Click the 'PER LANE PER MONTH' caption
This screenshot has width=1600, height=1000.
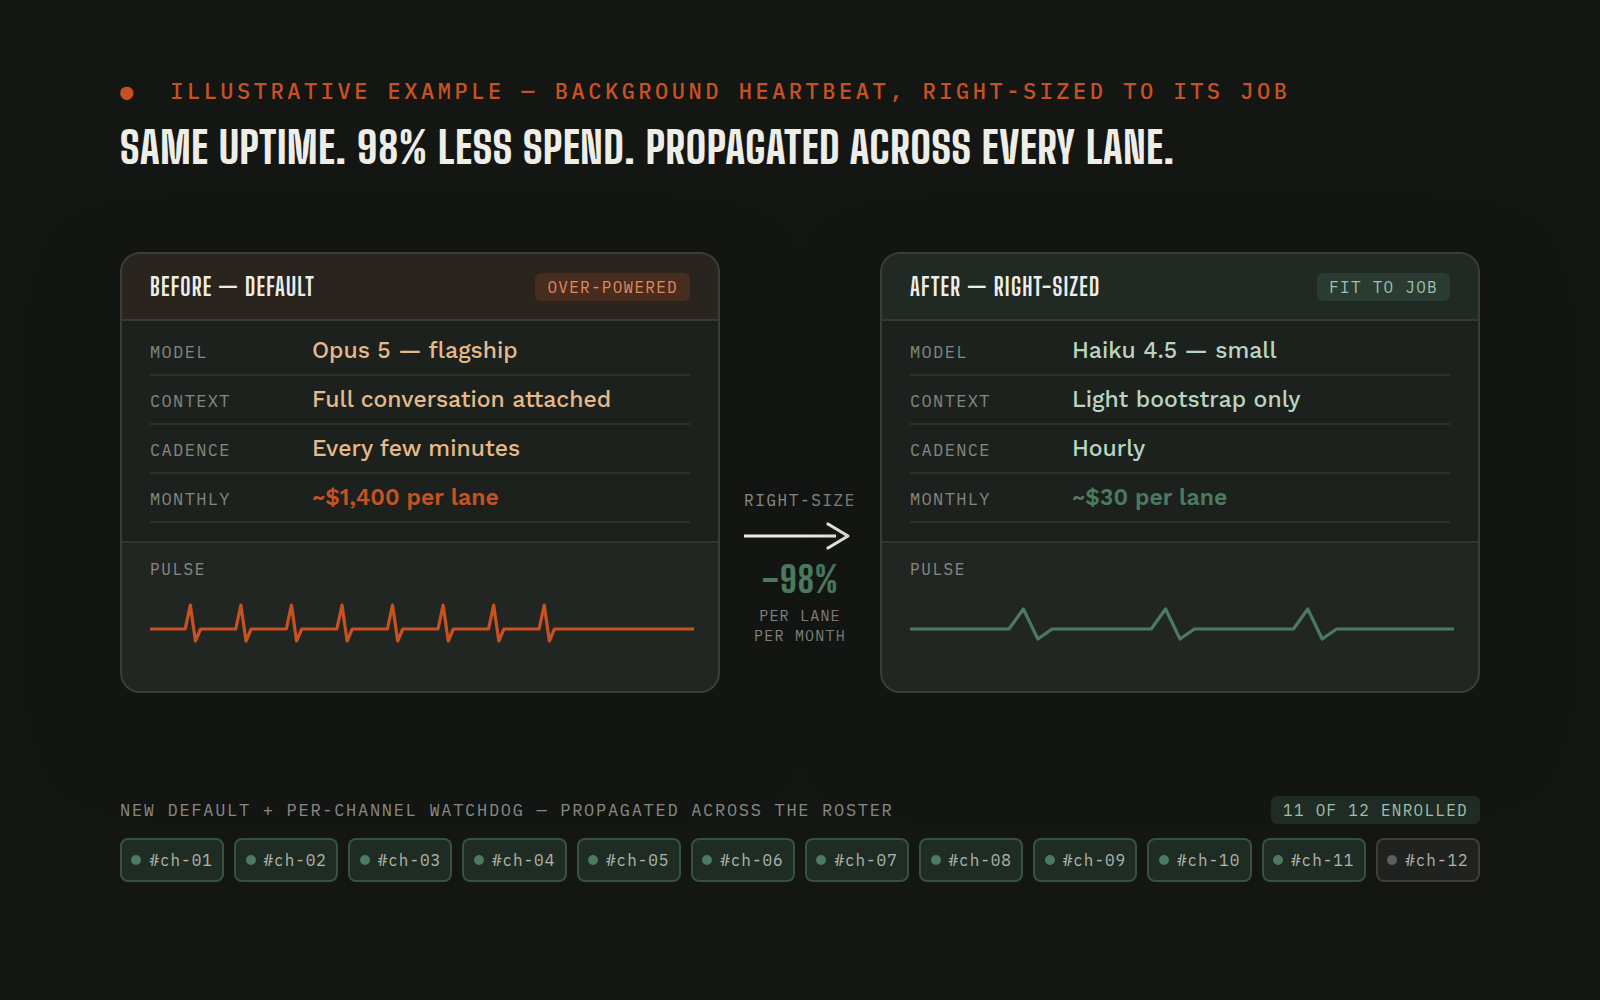799,626
